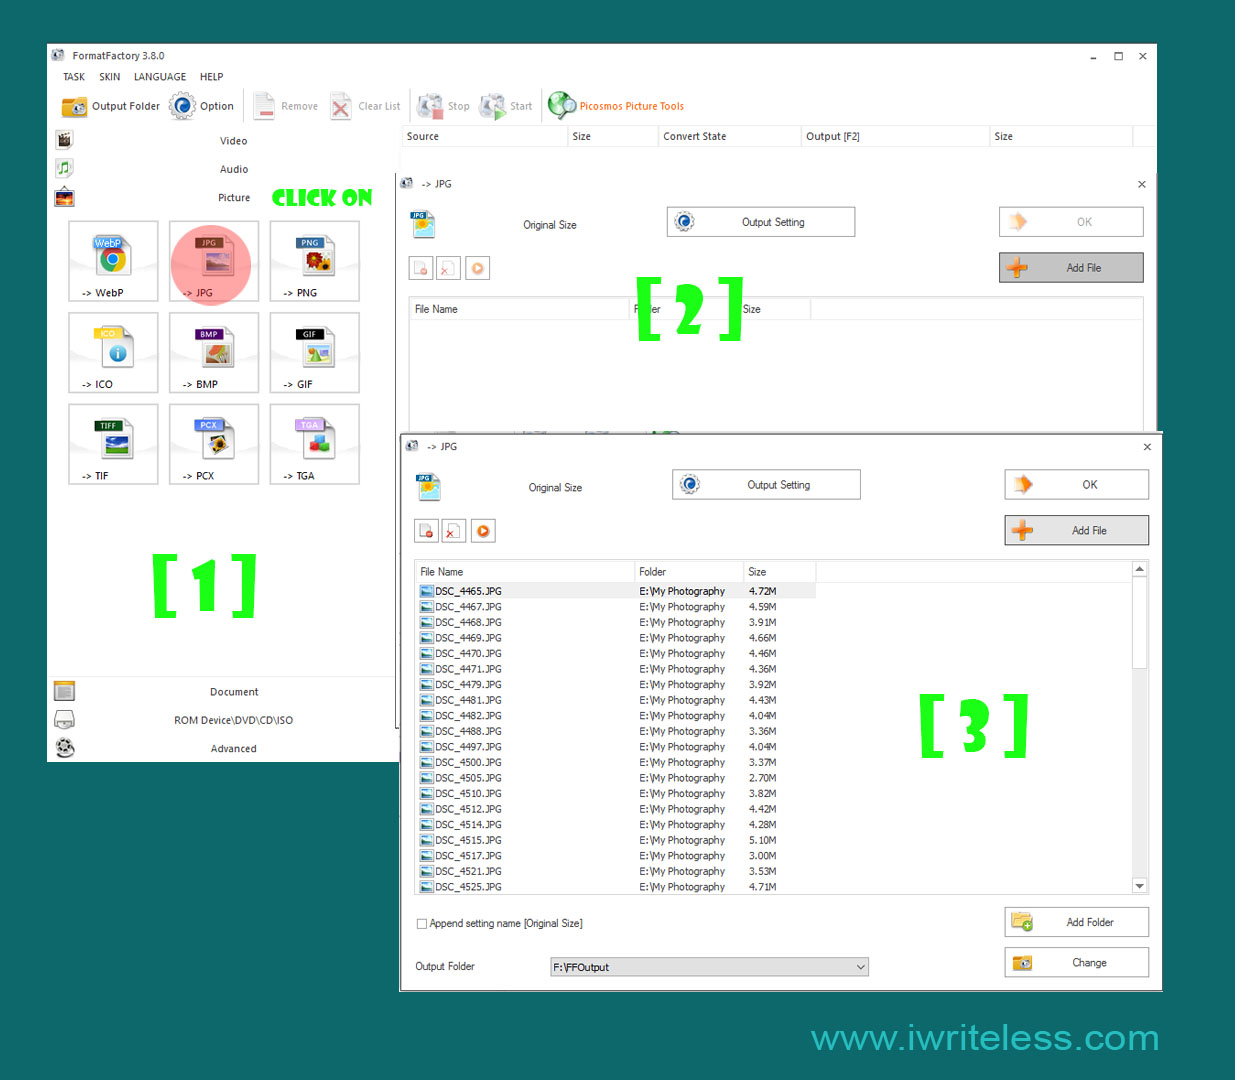Open the SKIN menu
This screenshot has width=1235, height=1080.
click(x=110, y=77)
